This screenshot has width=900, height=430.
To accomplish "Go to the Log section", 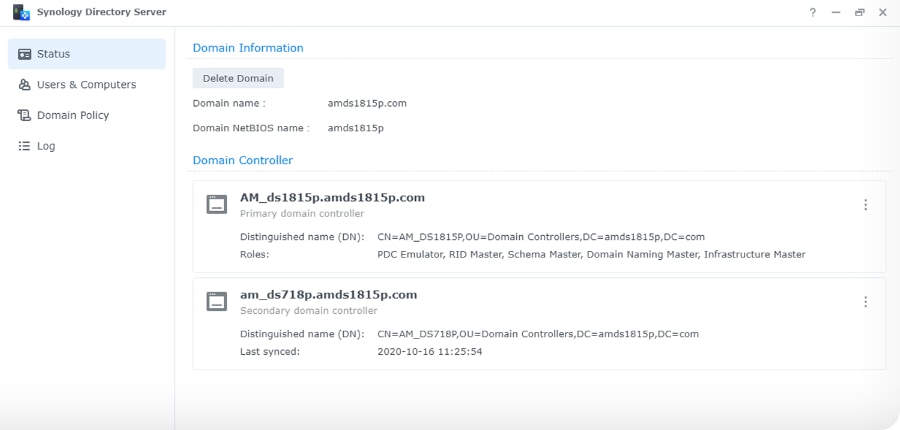I will click(x=46, y=146).
